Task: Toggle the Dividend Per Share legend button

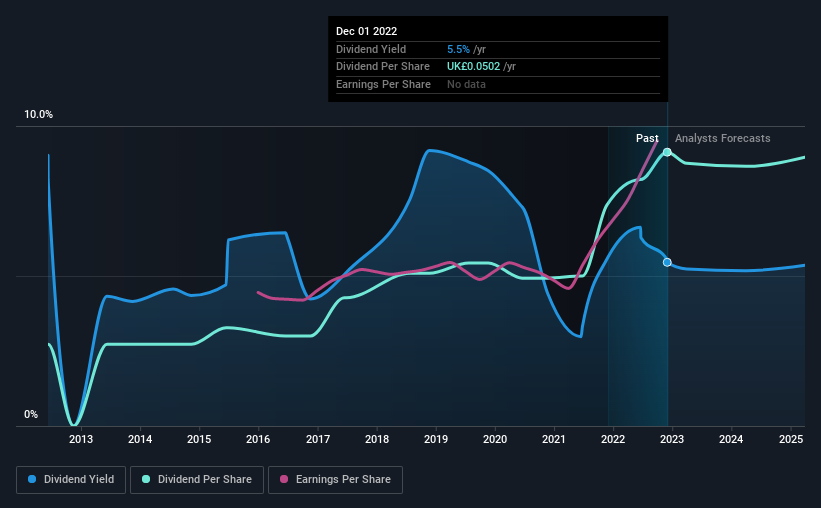Action: 197,480
